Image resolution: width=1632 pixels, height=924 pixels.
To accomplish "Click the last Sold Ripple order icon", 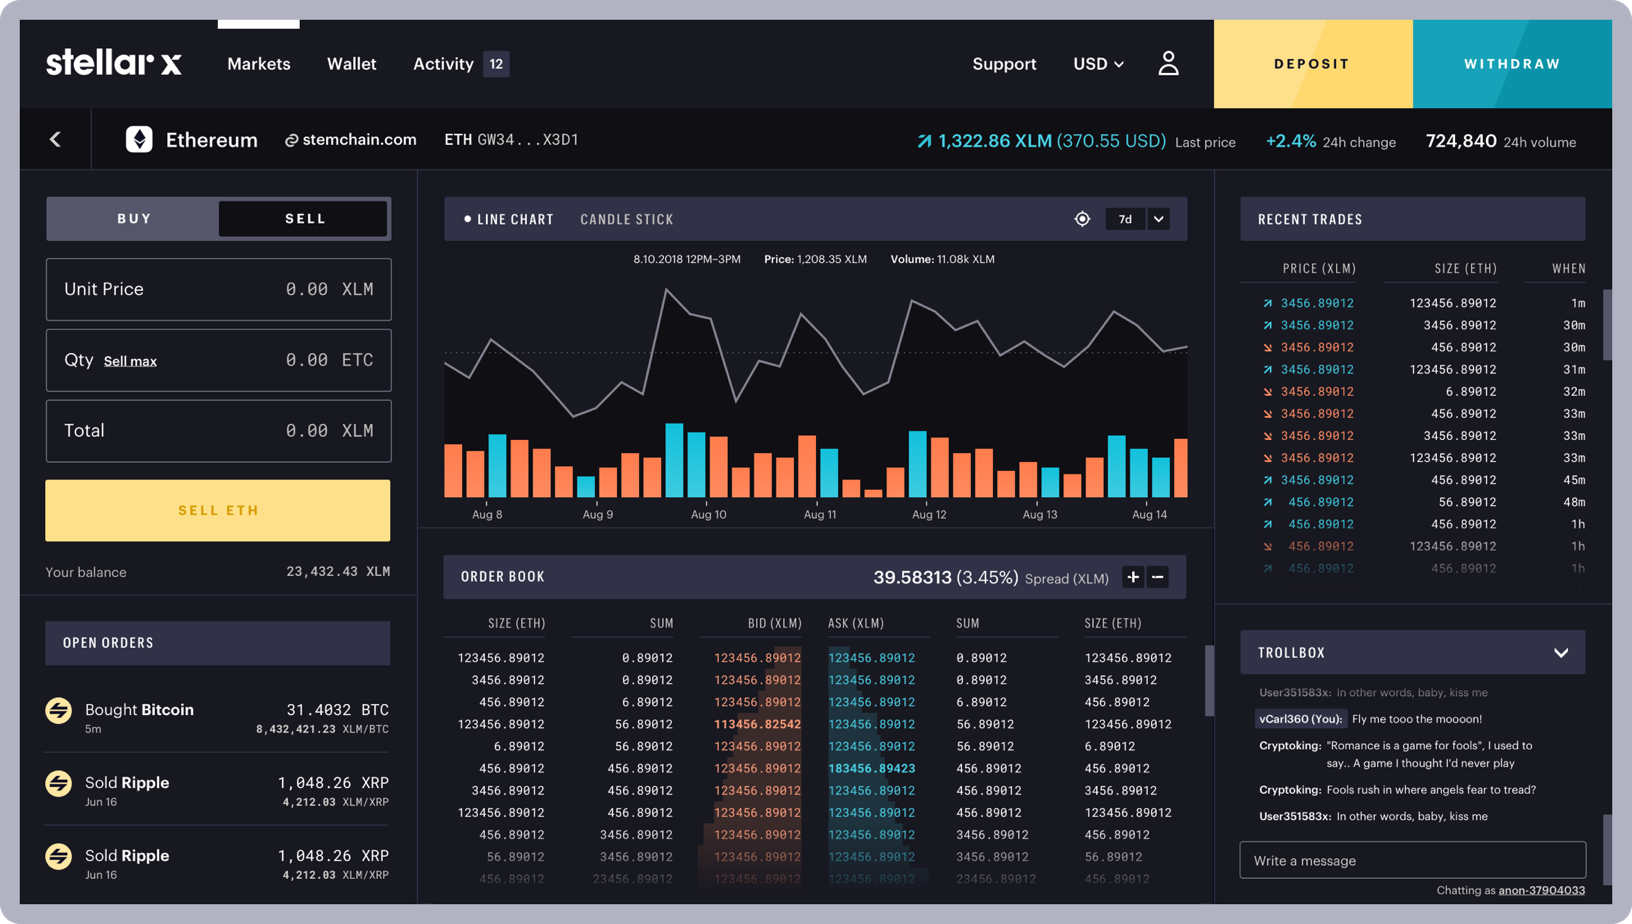I will click(59, 856).
